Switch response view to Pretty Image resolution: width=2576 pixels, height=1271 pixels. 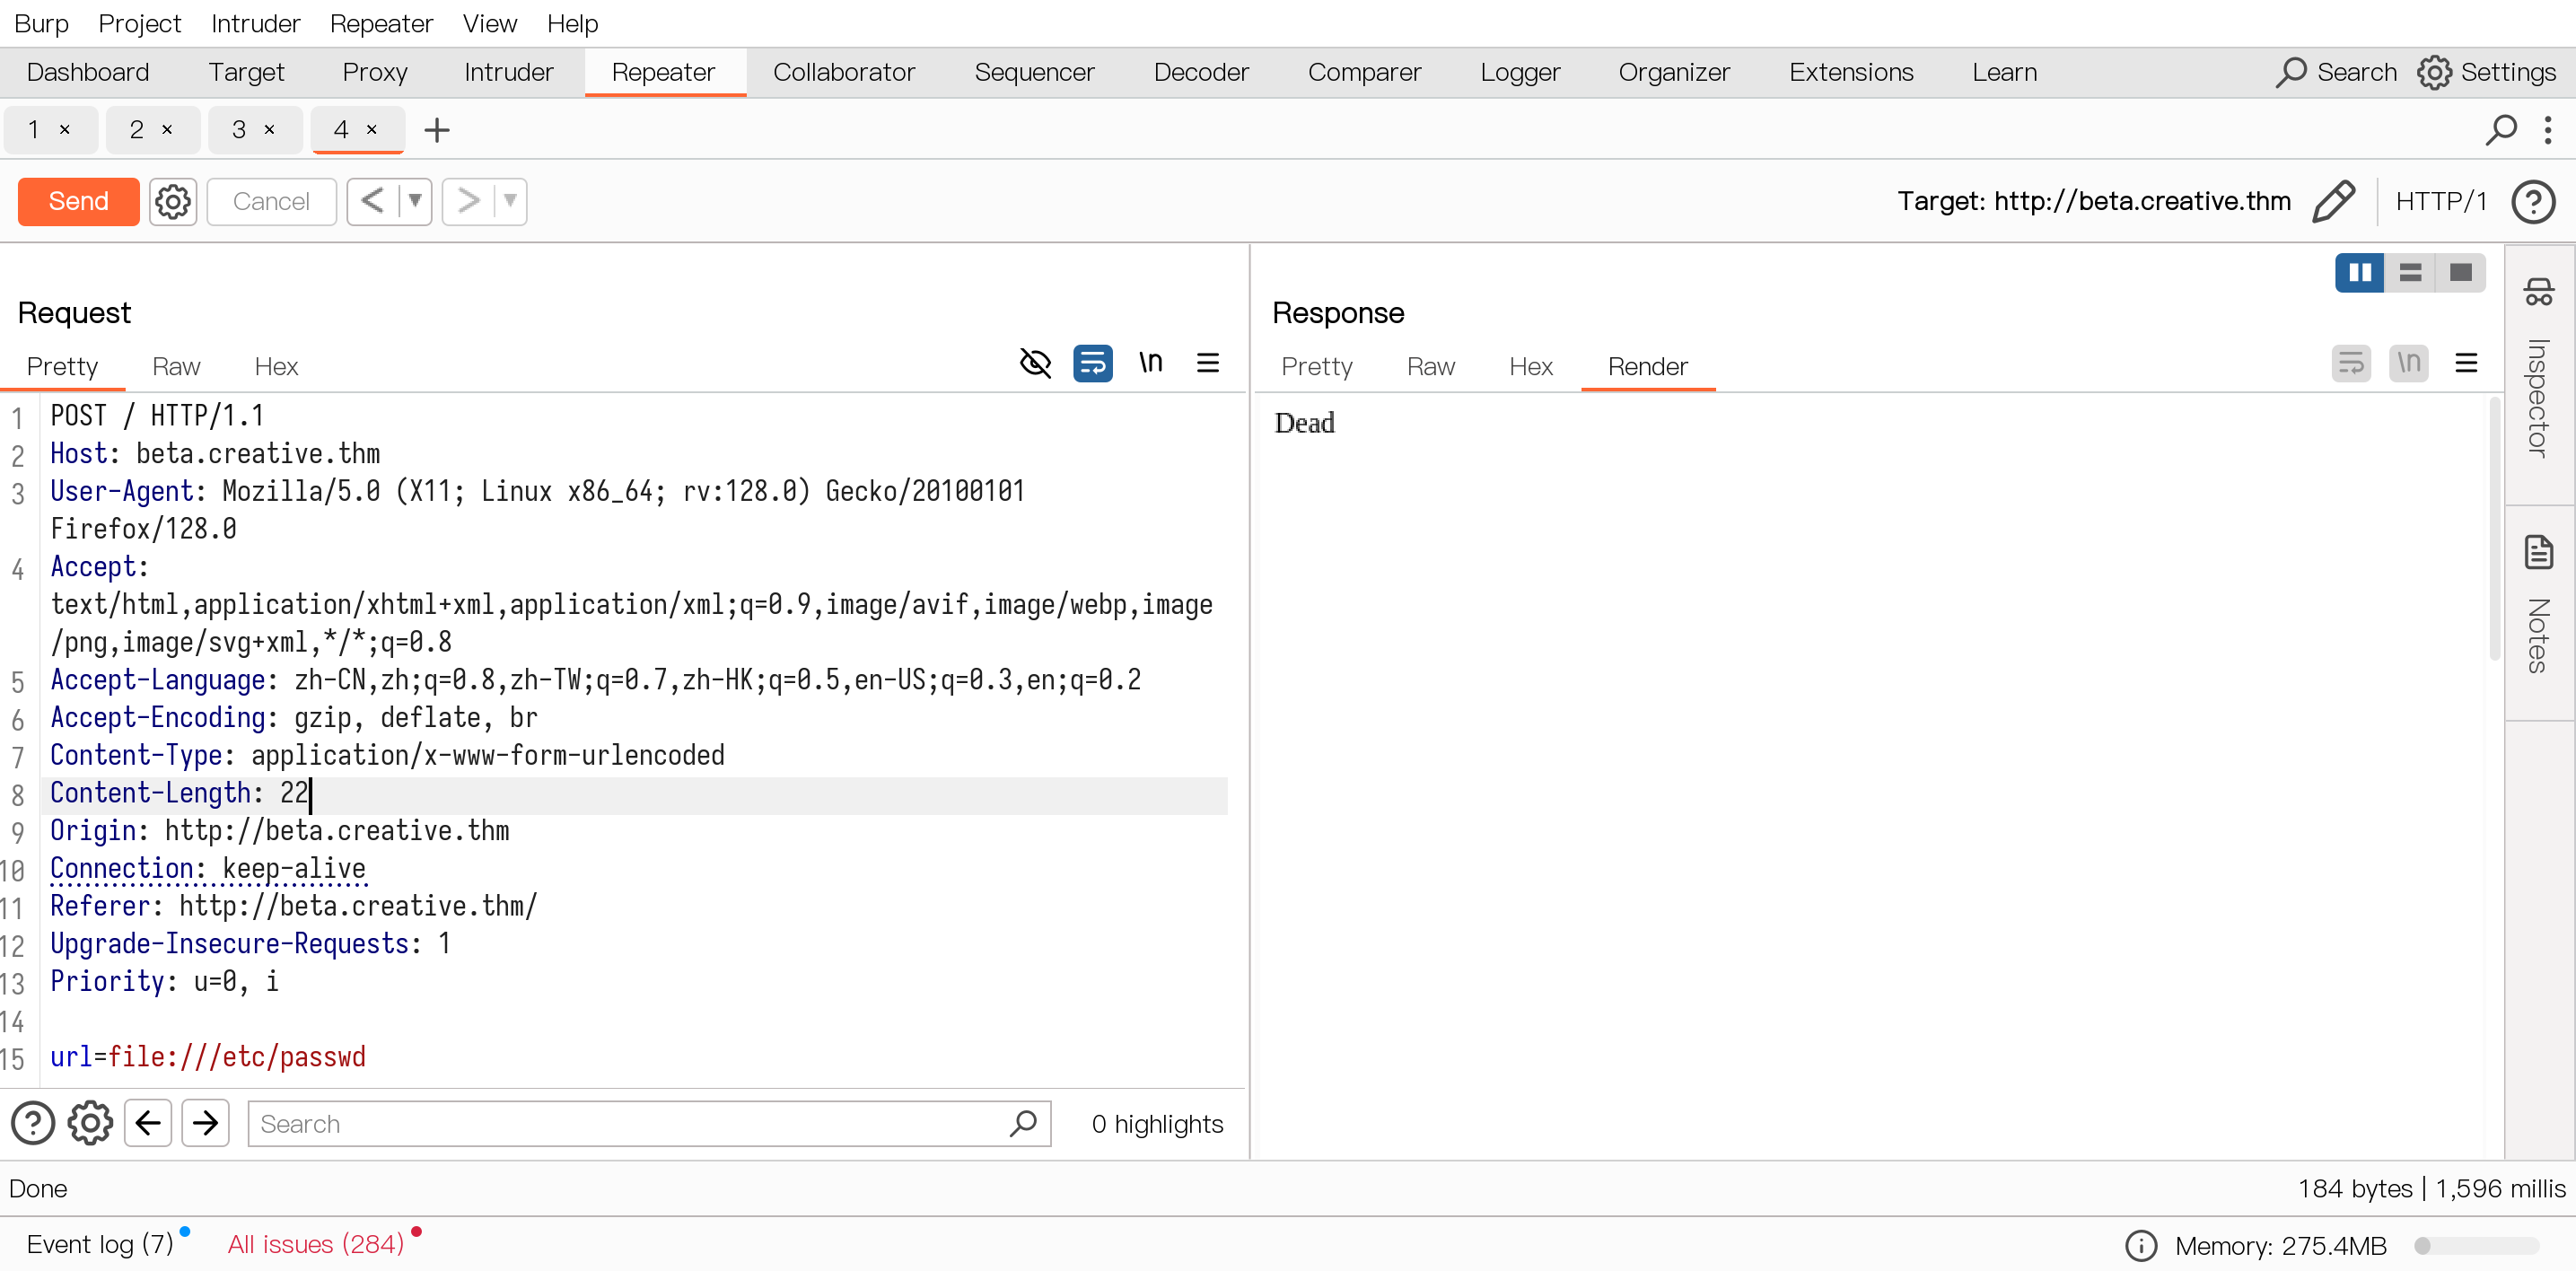(1316, 367)
